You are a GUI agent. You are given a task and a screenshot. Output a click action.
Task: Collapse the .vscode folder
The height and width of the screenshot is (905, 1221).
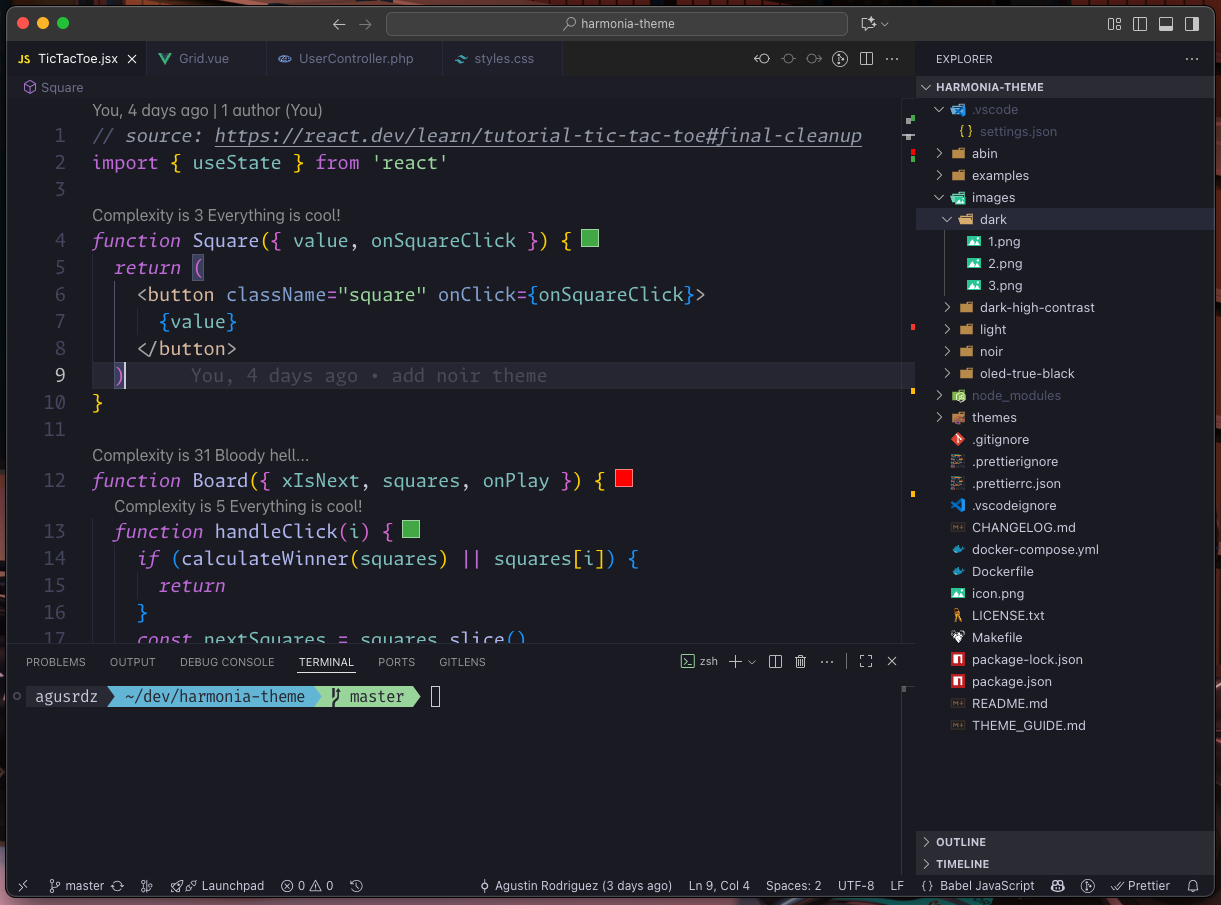[x=1065, y=109]
